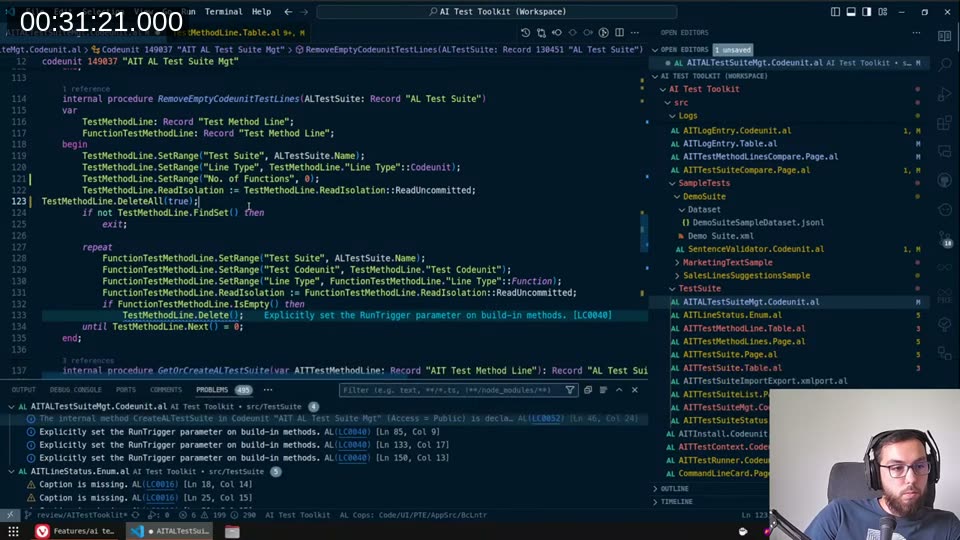Toggle the primary sidebar layout button
The width and height of the screenshot is (960, 540).
tap(866, 12)
